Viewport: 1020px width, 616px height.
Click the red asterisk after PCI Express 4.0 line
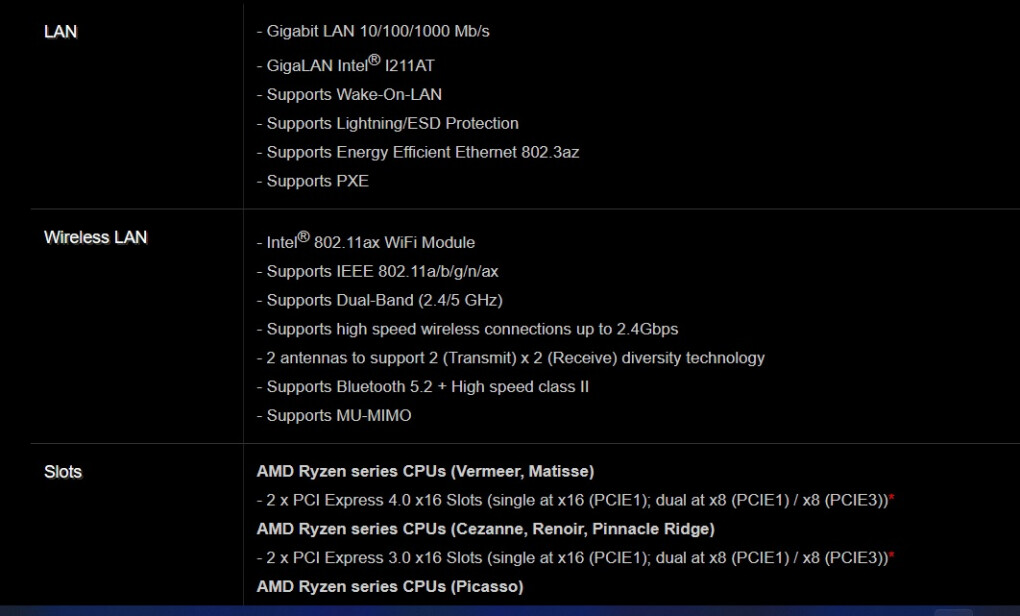tap(892, 498)
